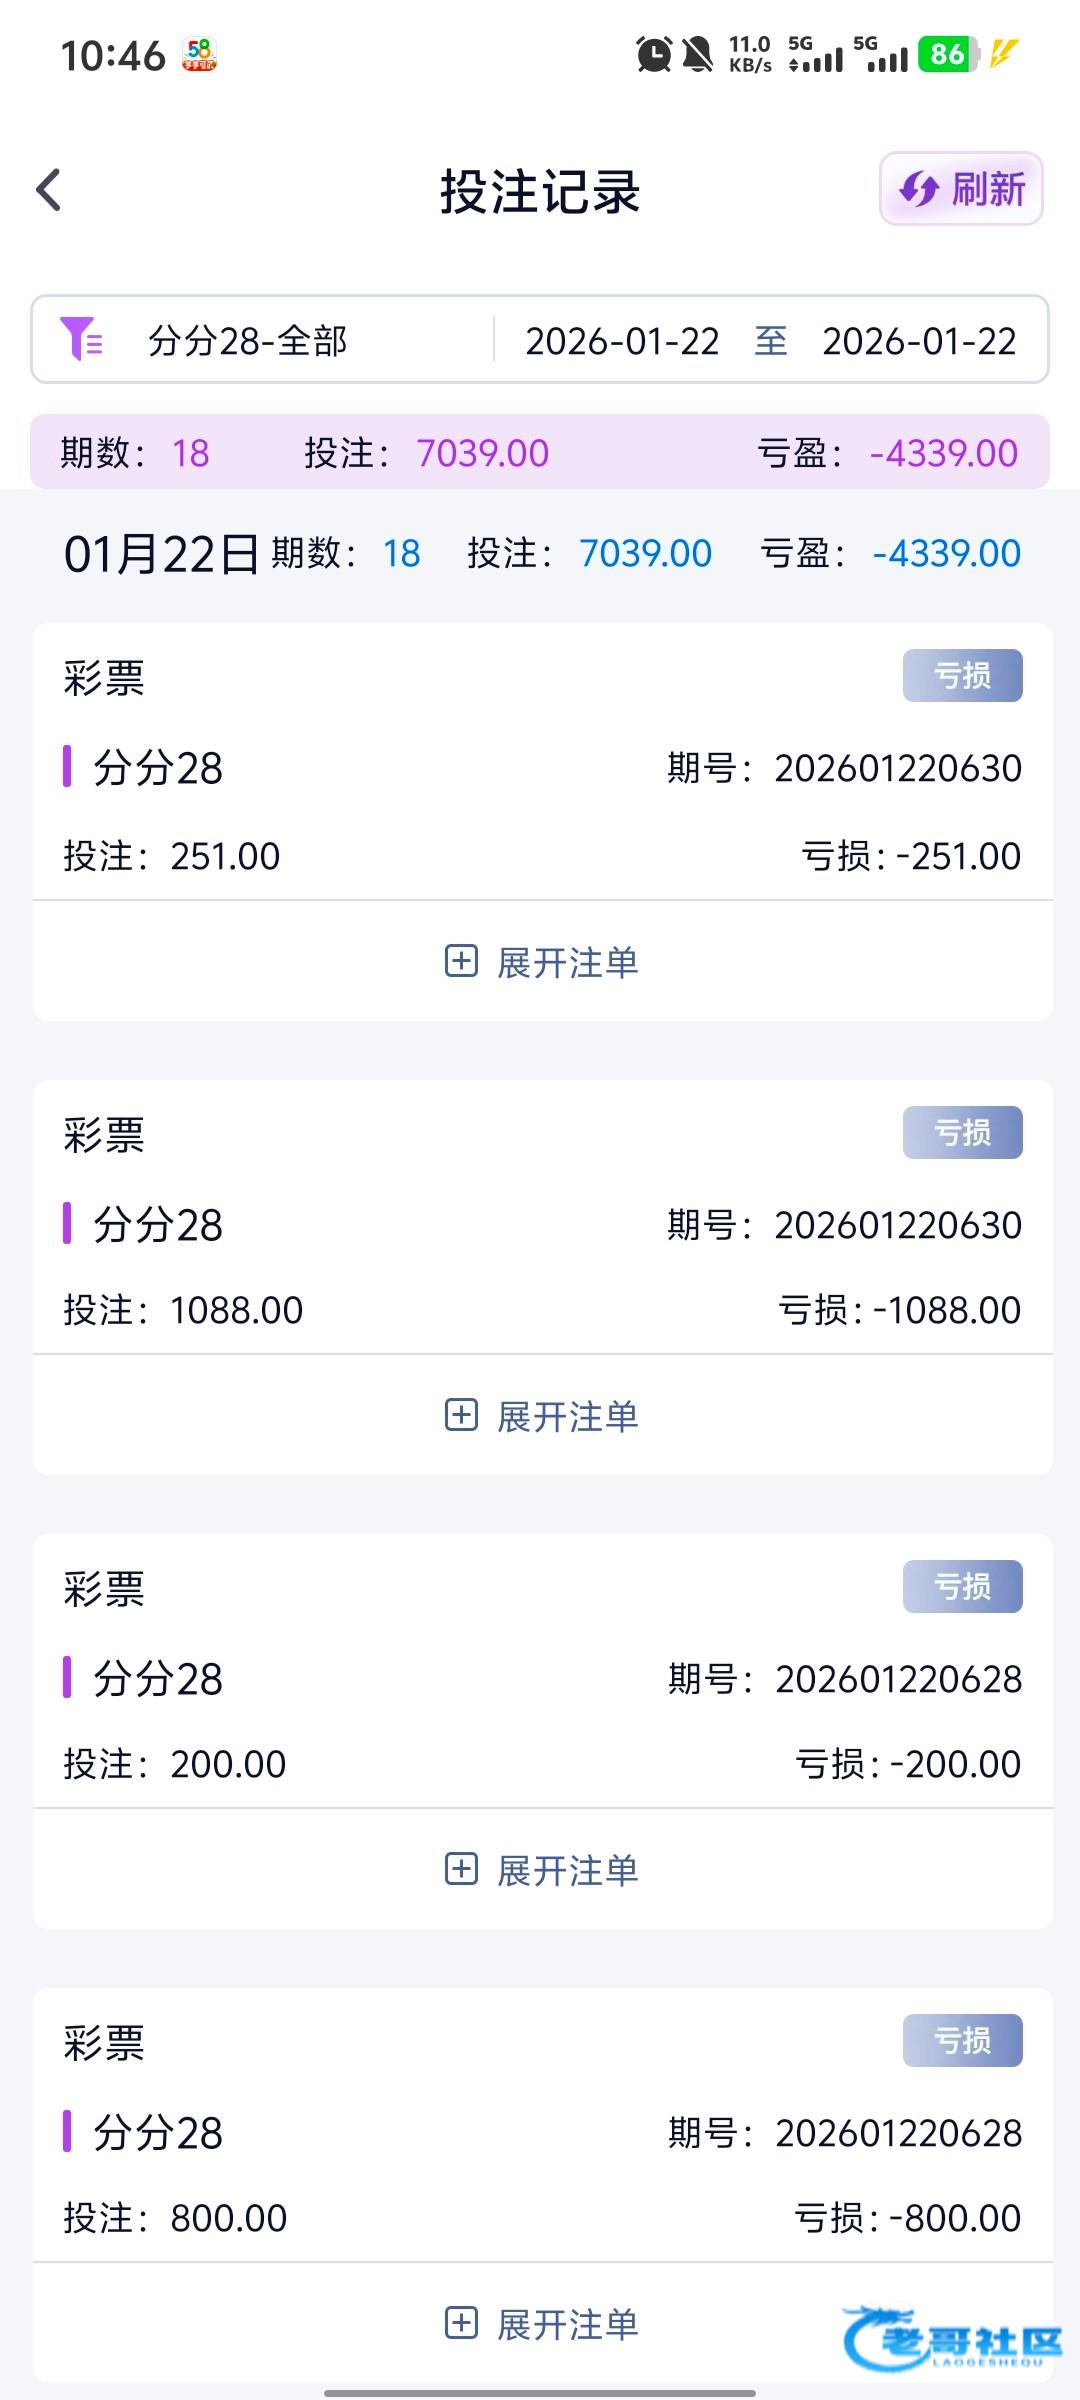Expand 展开注单 for the 200.00 bet
Image resolution: width=1080 pixels, height=2400 pixels.
(x=542, y=1870)
